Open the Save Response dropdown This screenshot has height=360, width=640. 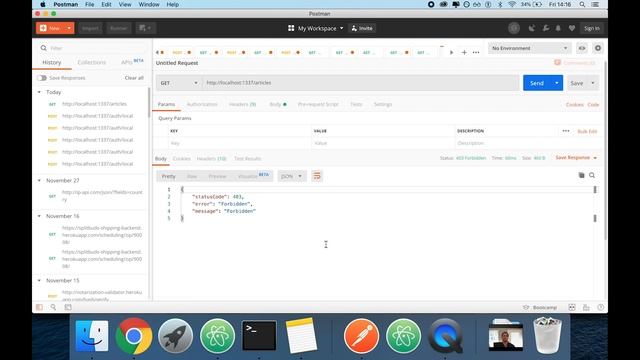point(576,158)
